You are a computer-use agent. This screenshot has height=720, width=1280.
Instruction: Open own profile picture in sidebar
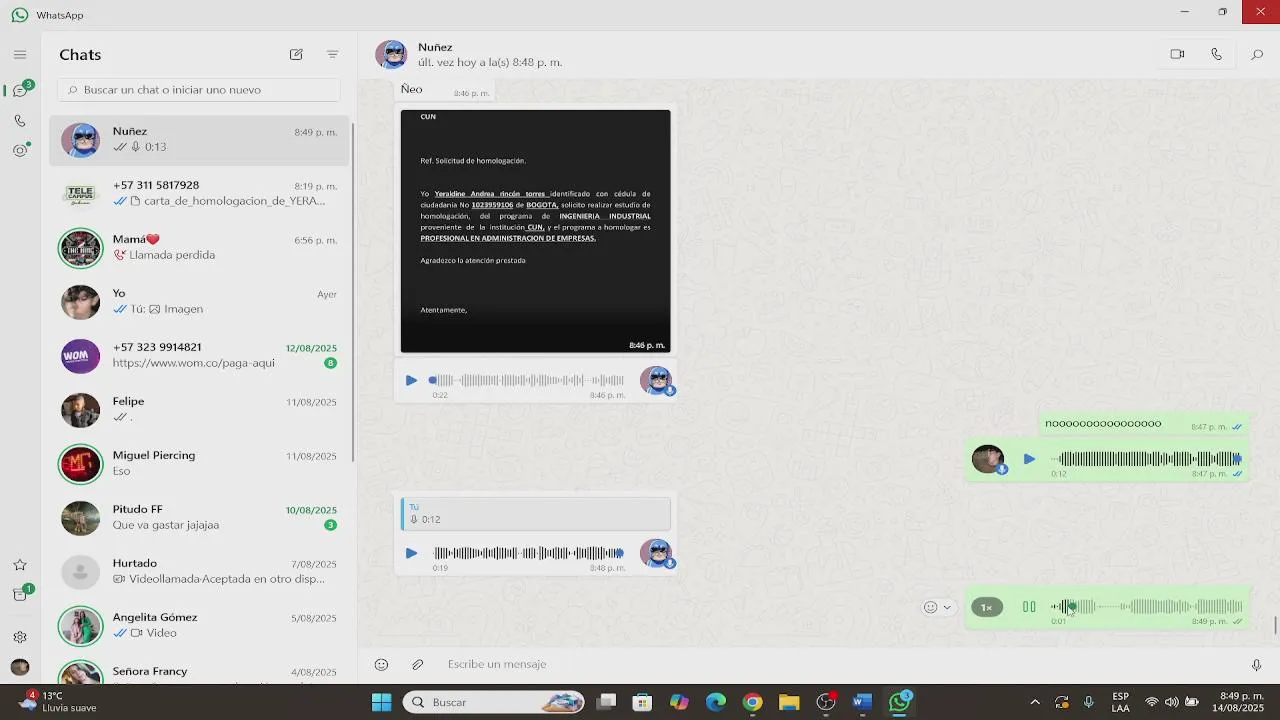click(20, 667)
